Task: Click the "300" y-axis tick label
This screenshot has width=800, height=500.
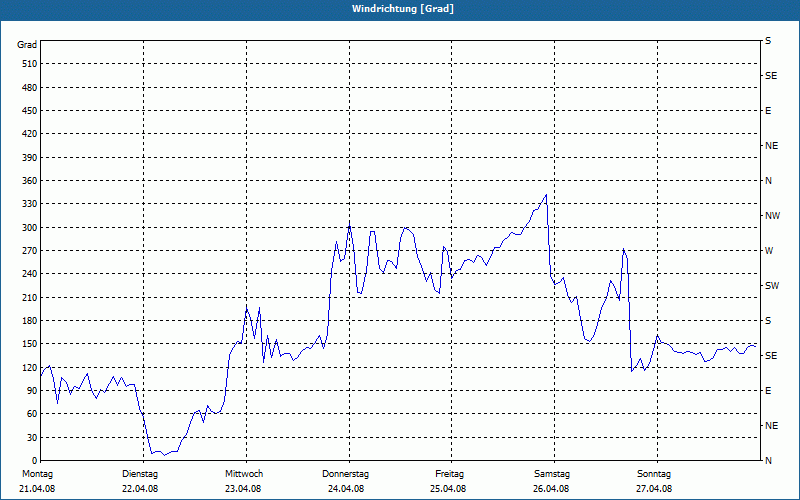Action: (30, 228)
